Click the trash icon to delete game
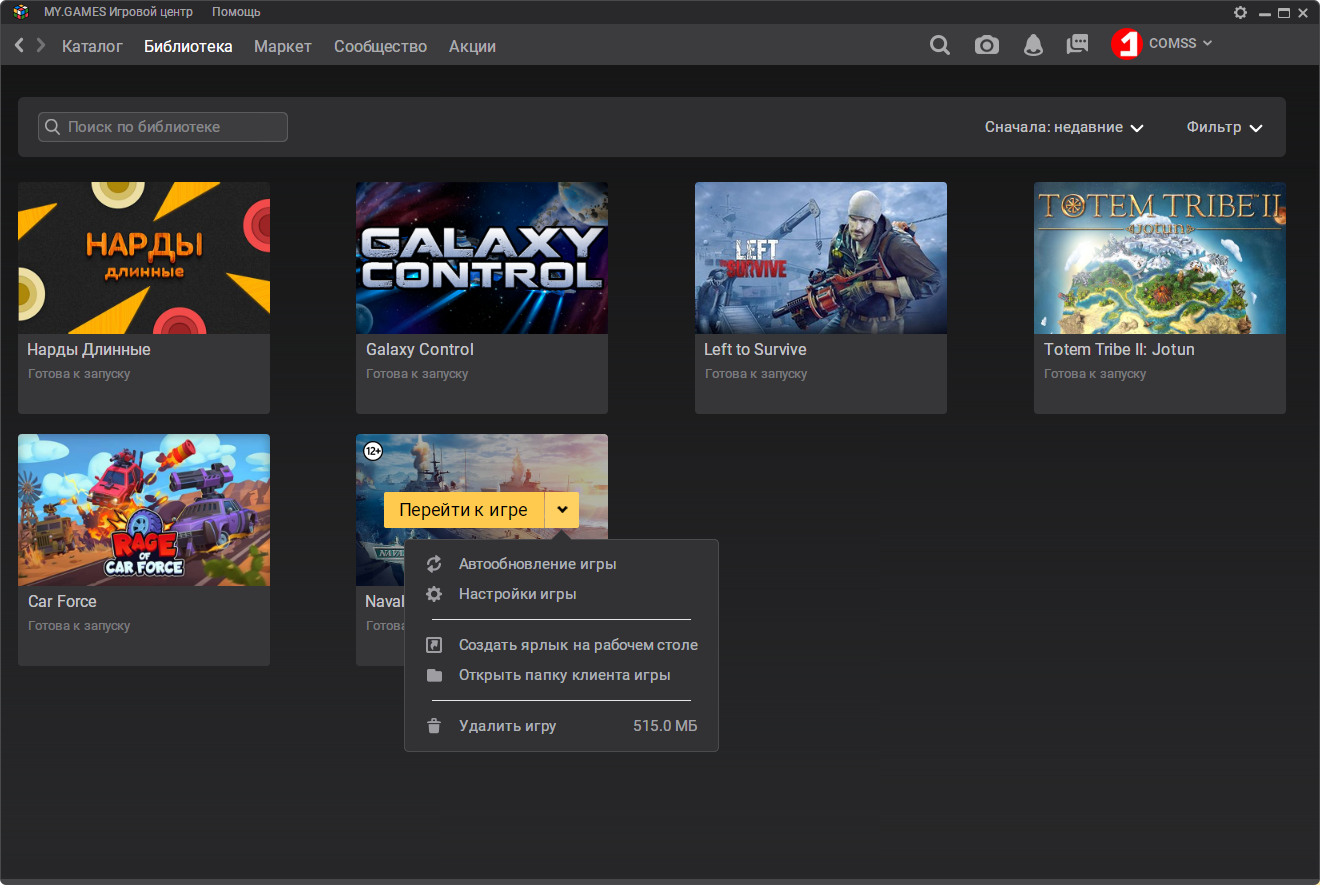 pyautogui.click(x=434, y=726)
